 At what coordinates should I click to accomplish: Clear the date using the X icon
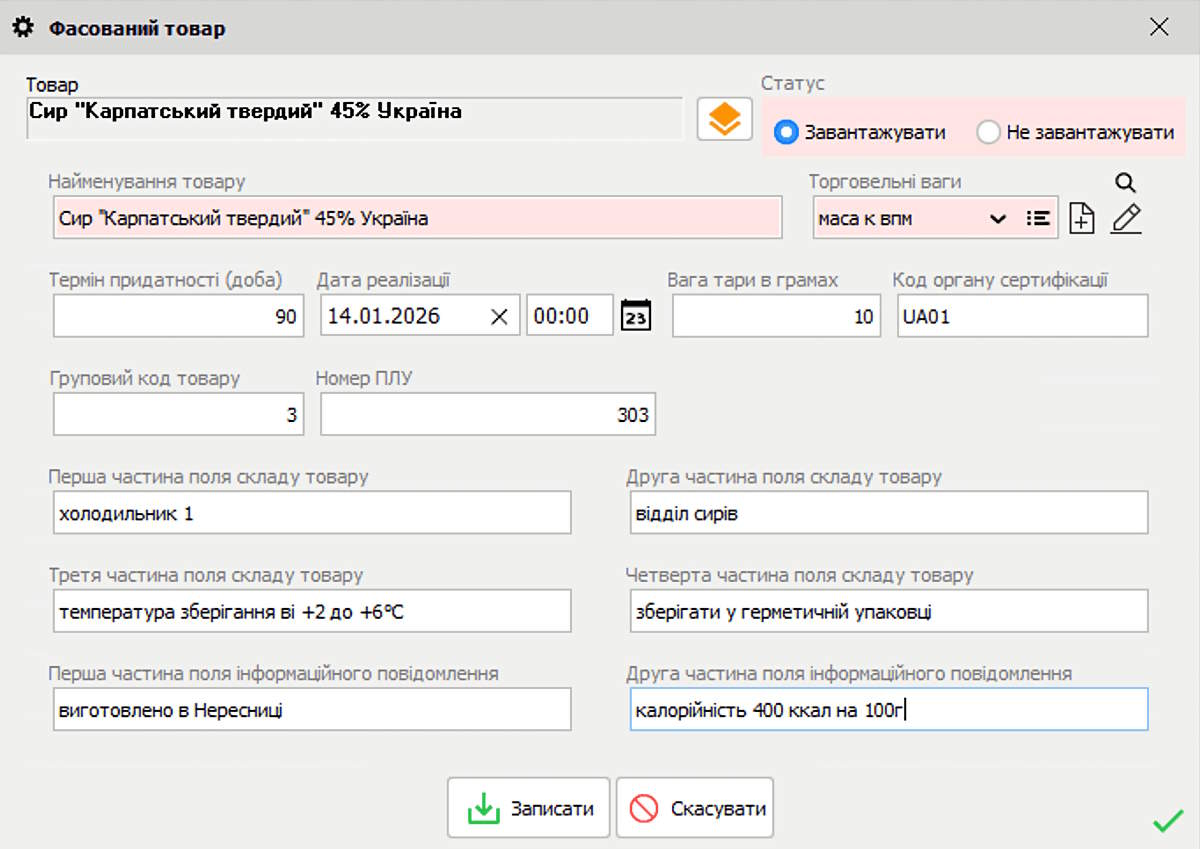click(x=498, y=315)
